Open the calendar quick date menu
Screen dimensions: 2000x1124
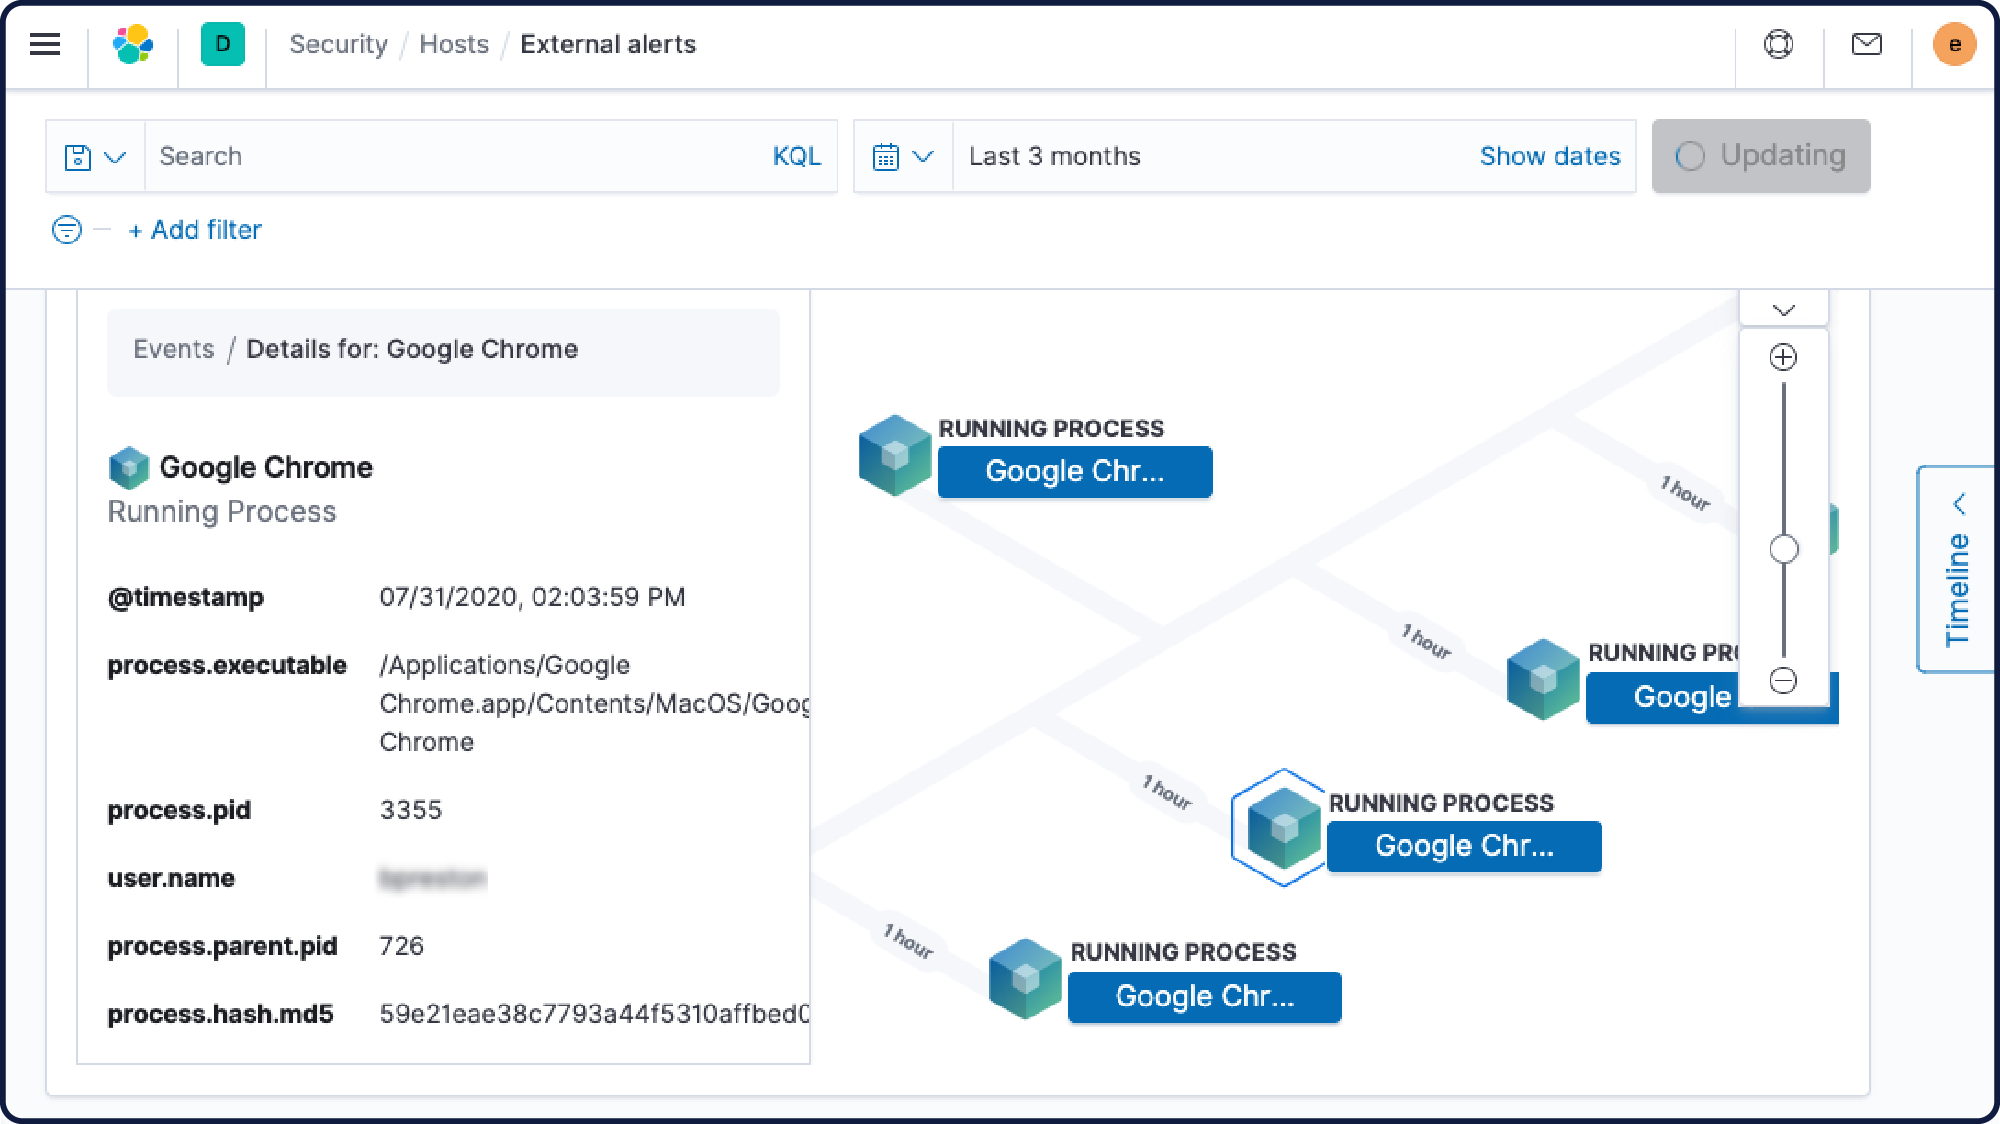(902, 157)
